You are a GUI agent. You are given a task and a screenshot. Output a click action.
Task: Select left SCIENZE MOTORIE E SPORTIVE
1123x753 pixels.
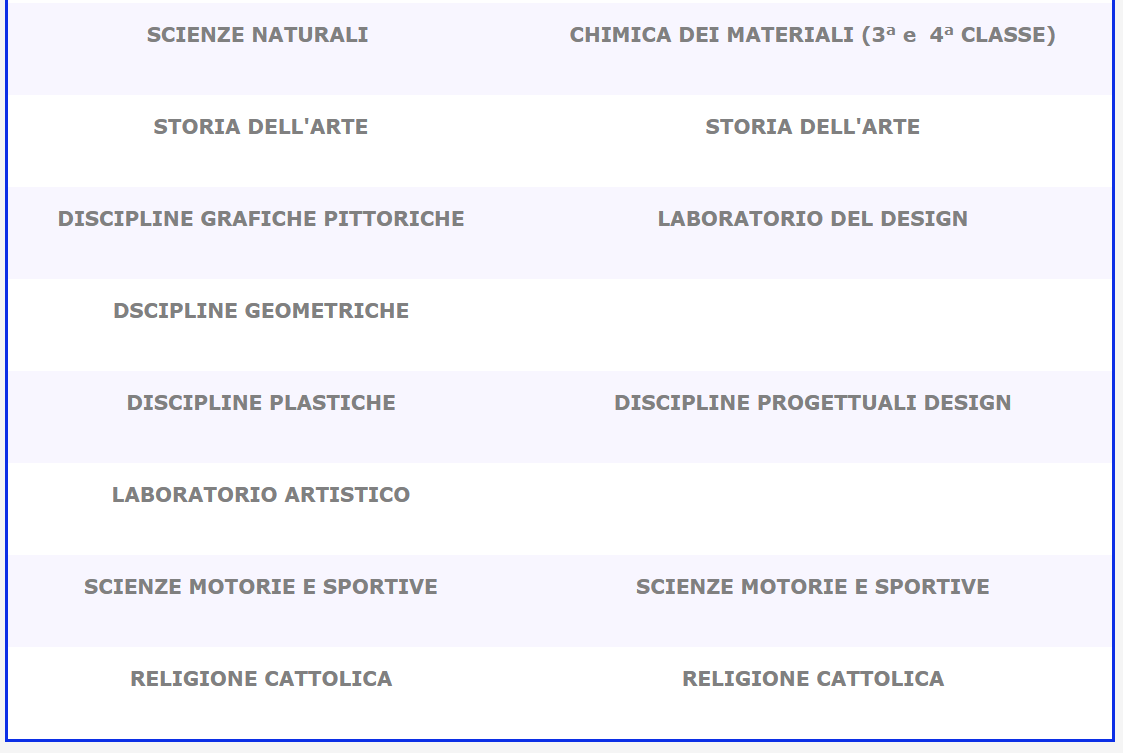[x=261, y=587]
